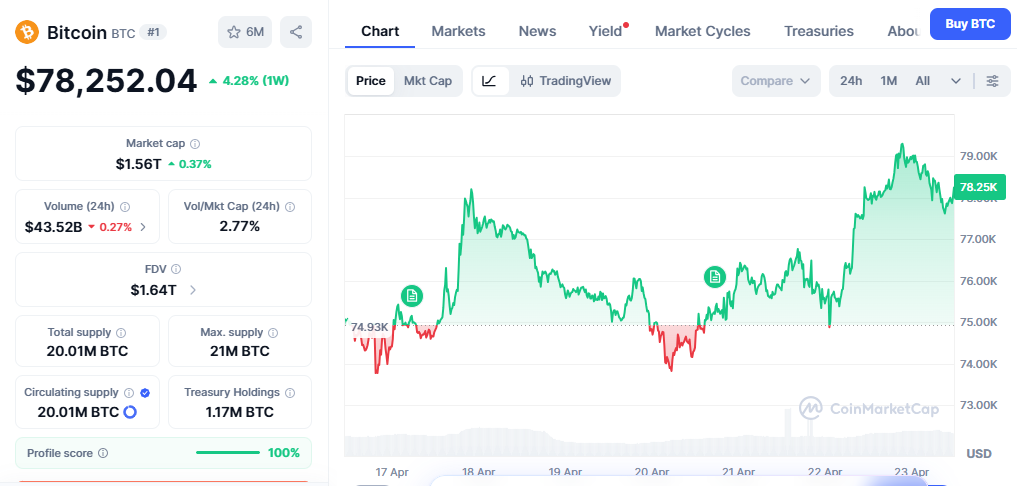This screenshot has width=1017, height=486.
Task: Click the $43.52B volume value
Action: 53,227
